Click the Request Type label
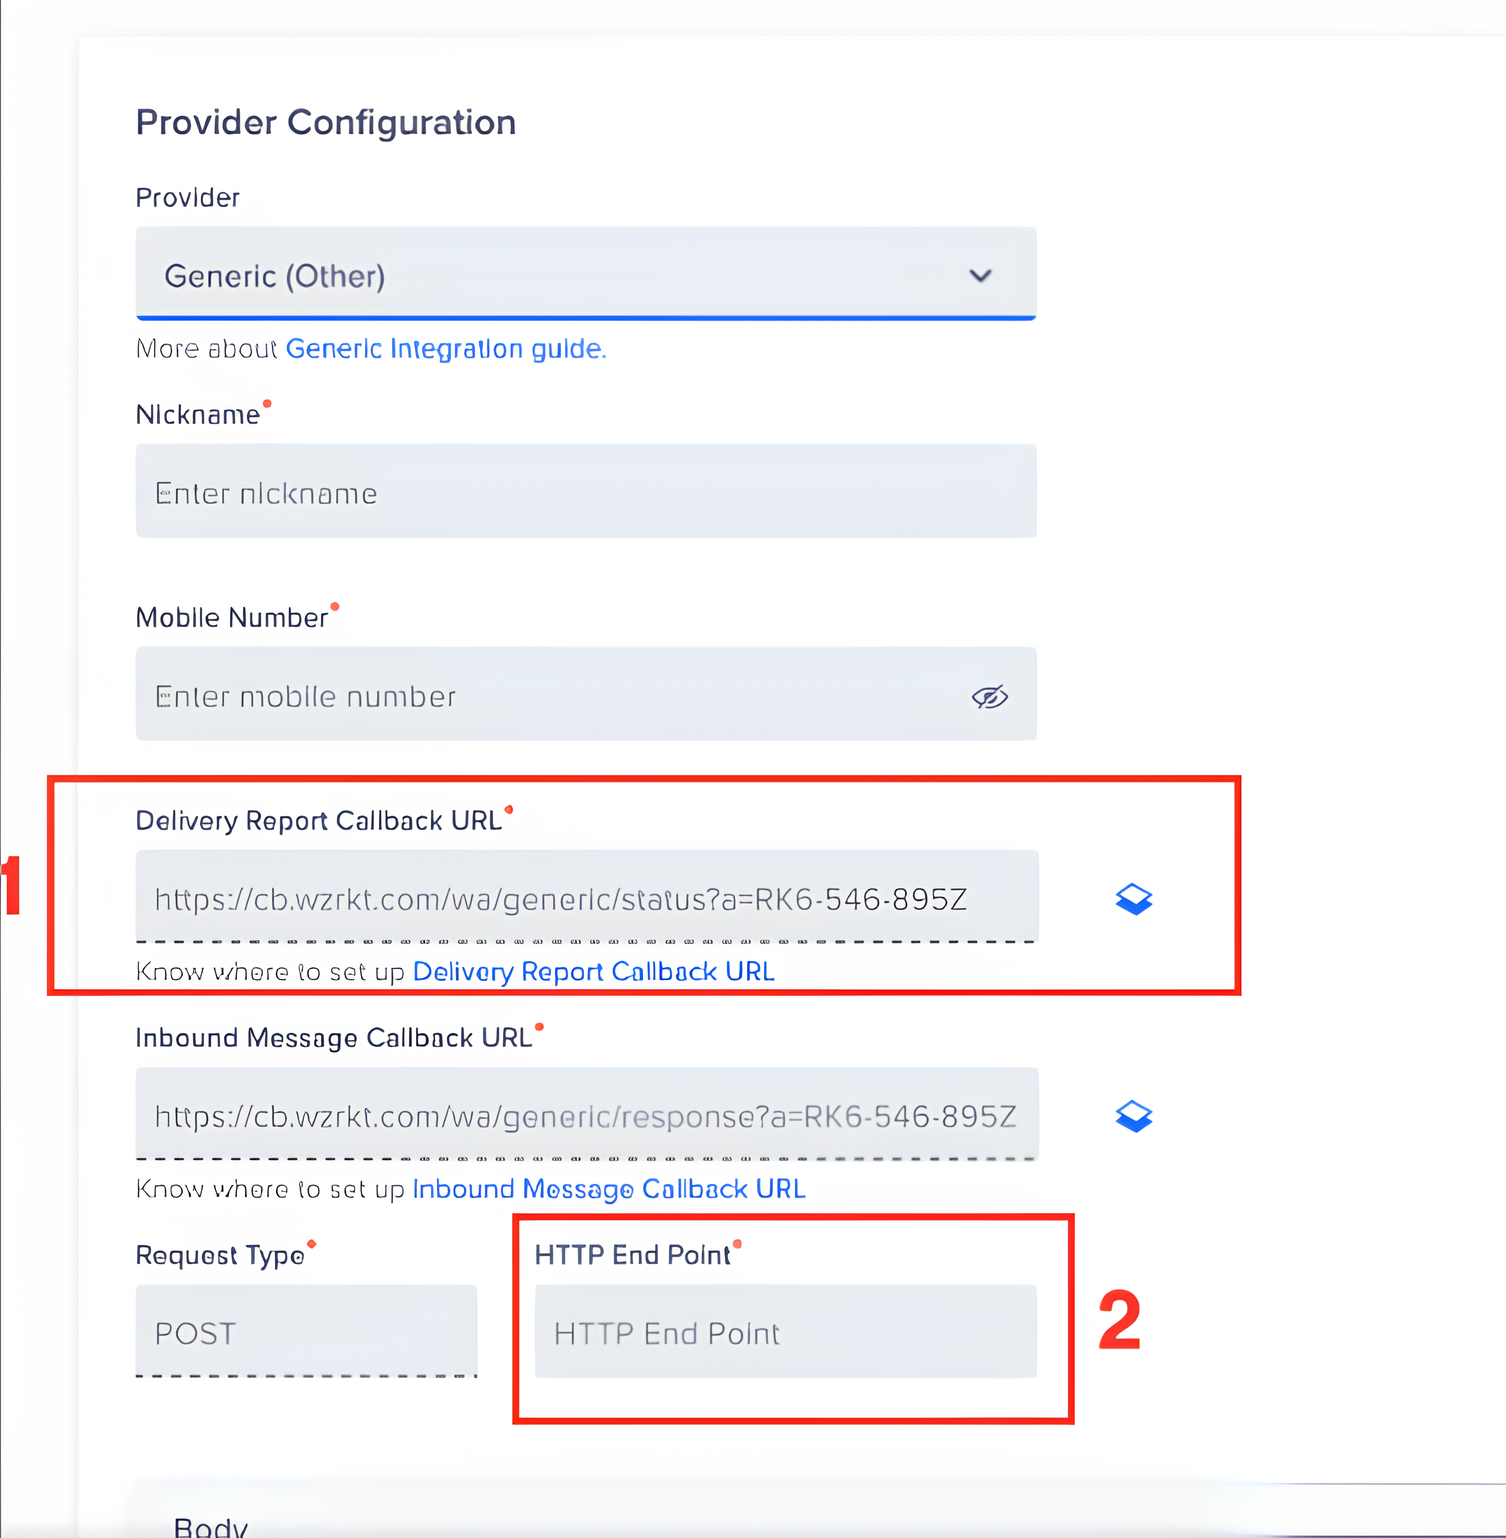 click(220, 1255)
